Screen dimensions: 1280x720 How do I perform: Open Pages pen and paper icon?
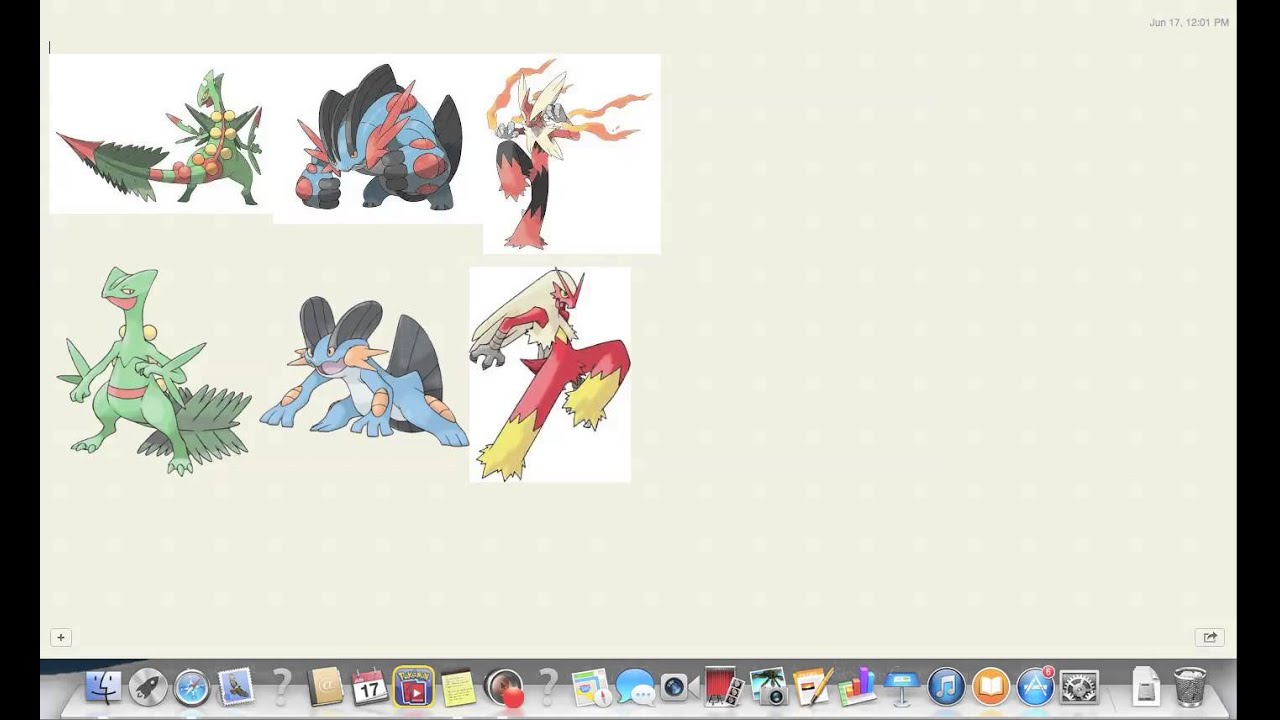pos(813,687)
